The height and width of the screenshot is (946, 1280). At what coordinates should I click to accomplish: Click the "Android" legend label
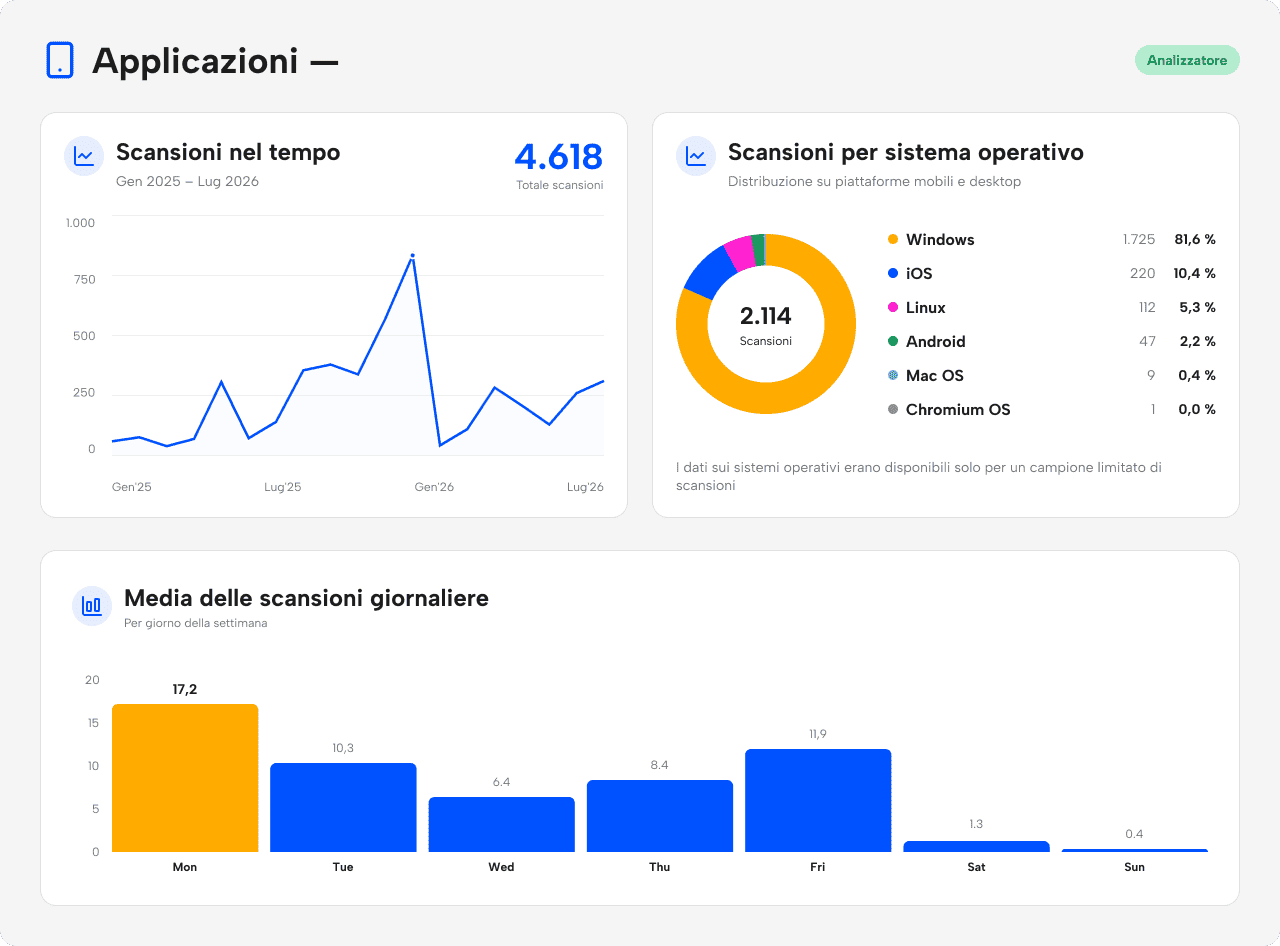click(x=936, y=341)
